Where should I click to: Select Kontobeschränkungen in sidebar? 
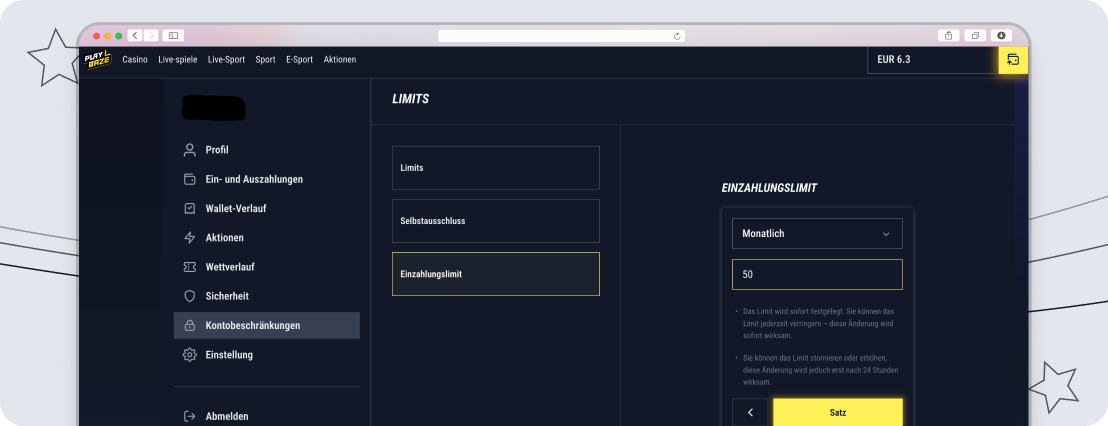point(266,326)
